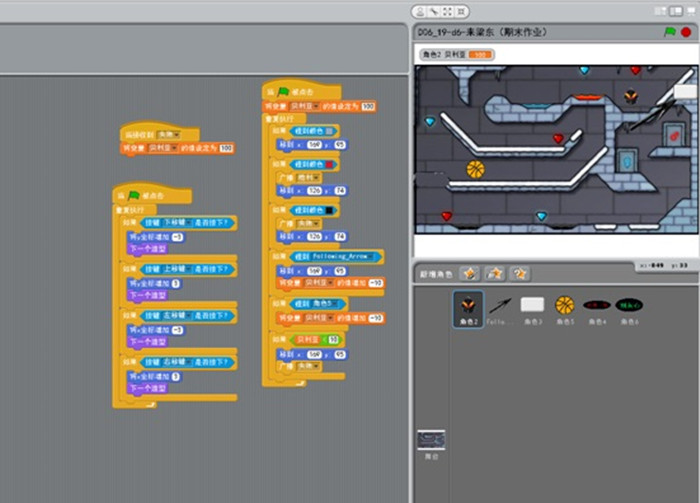Paint a new sprite with star brush button

[x=469, y=273]
